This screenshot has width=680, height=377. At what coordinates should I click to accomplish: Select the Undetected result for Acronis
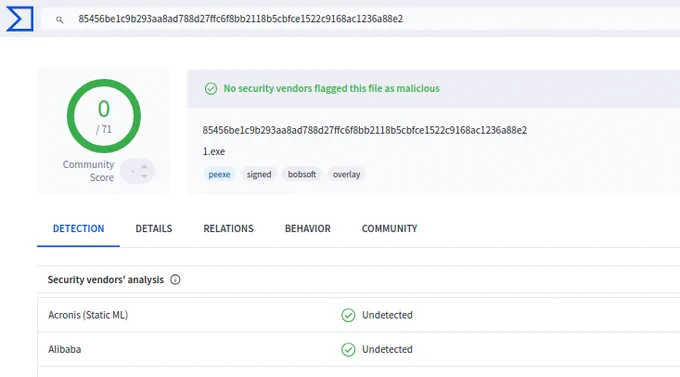coord(387,315)
